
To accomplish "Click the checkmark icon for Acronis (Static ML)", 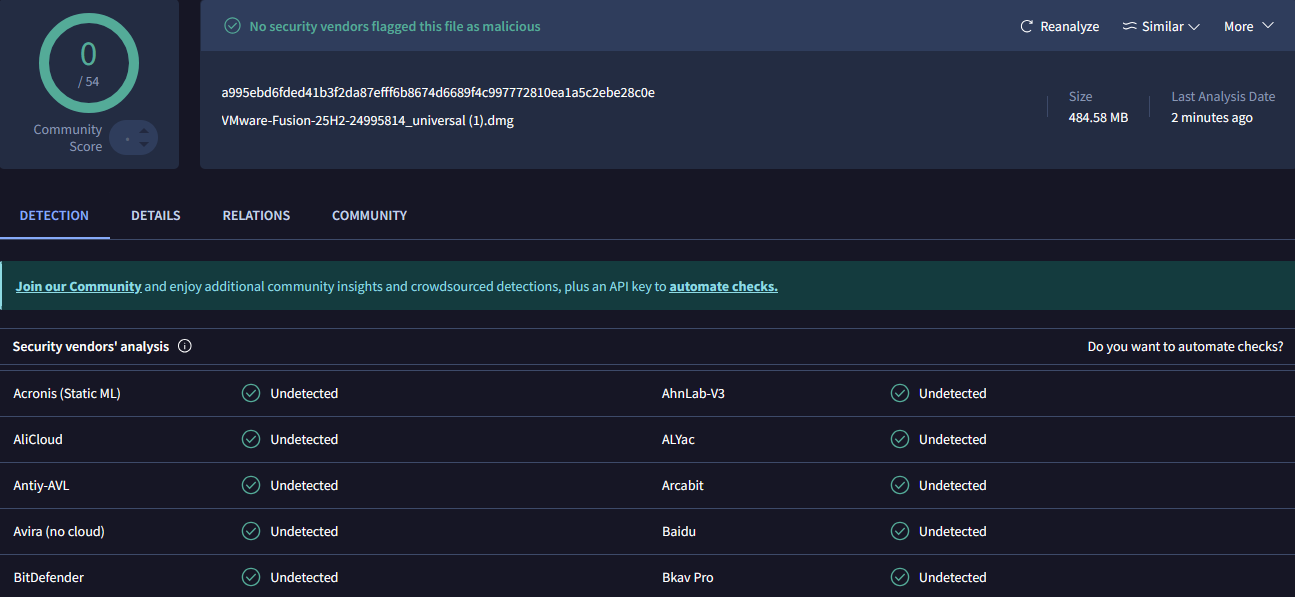I will 251,393.
